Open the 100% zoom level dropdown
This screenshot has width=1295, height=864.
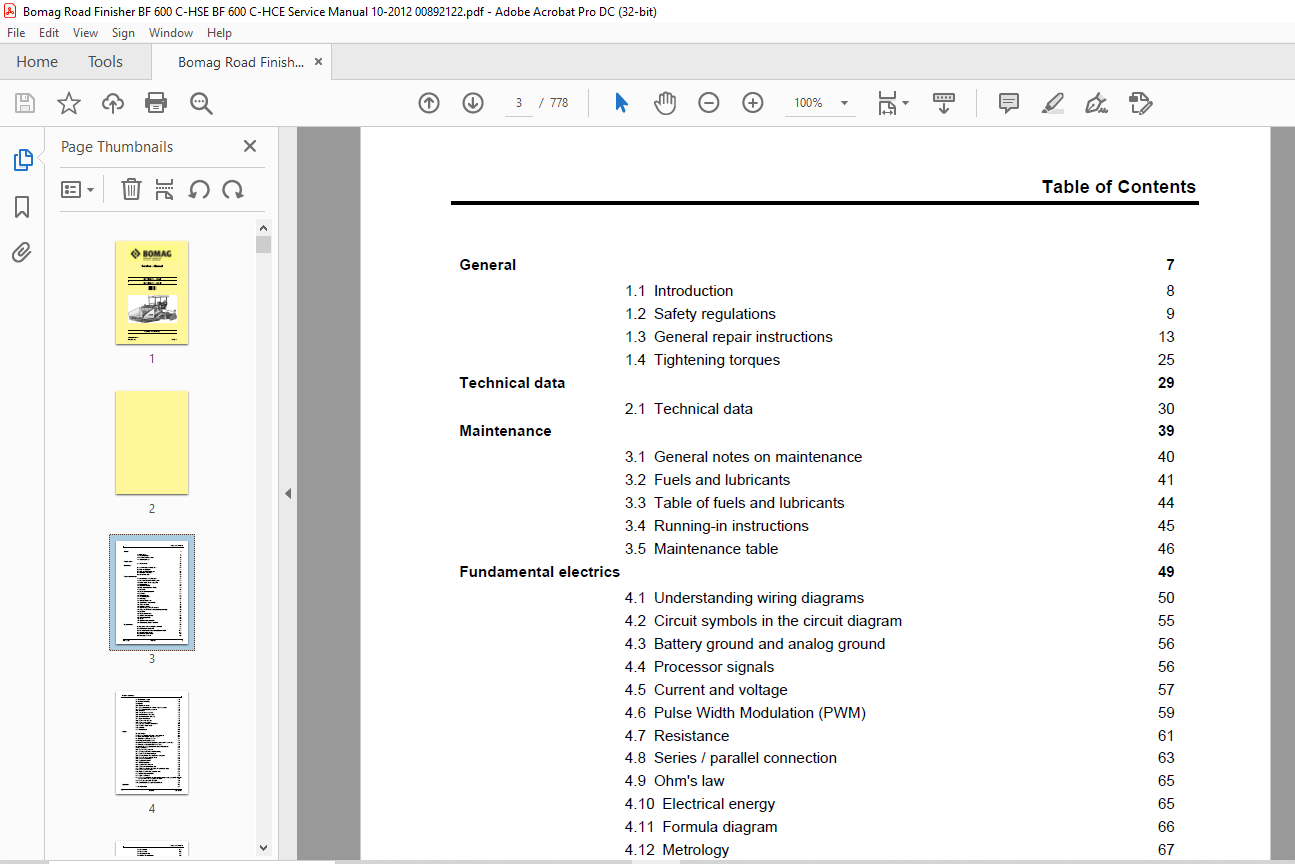point(844,103)
